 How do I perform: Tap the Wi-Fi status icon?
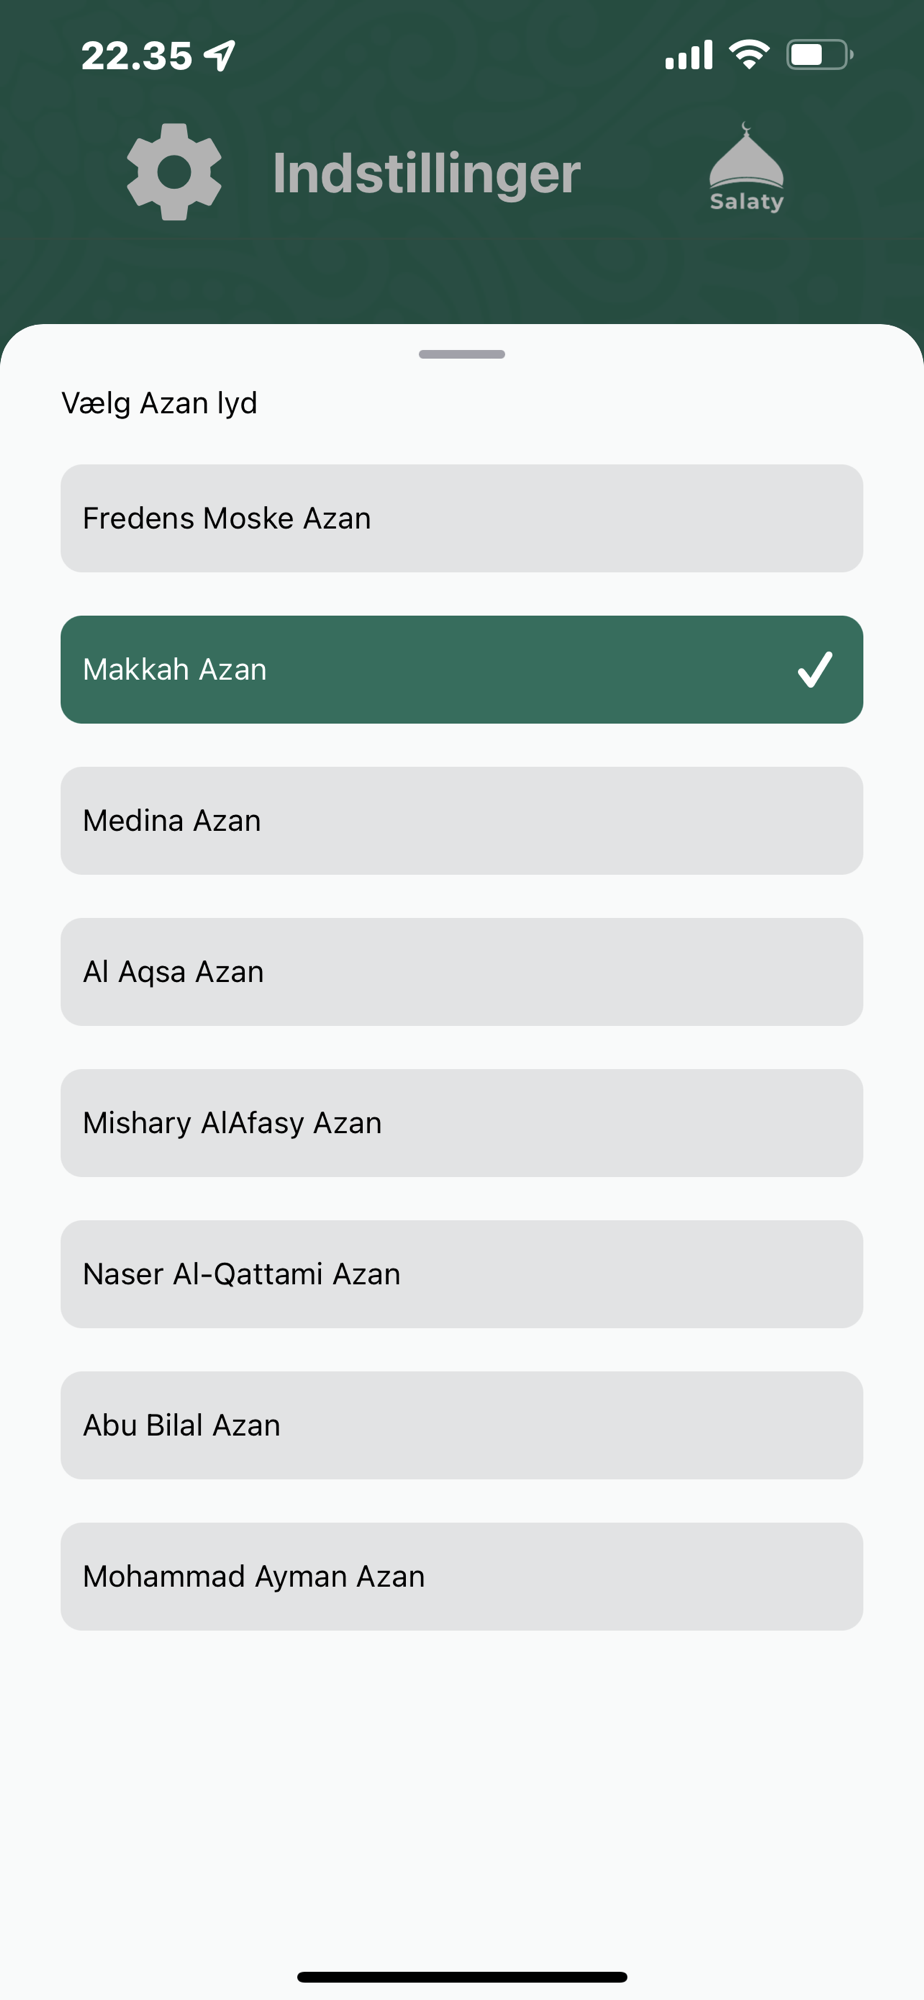749,54
